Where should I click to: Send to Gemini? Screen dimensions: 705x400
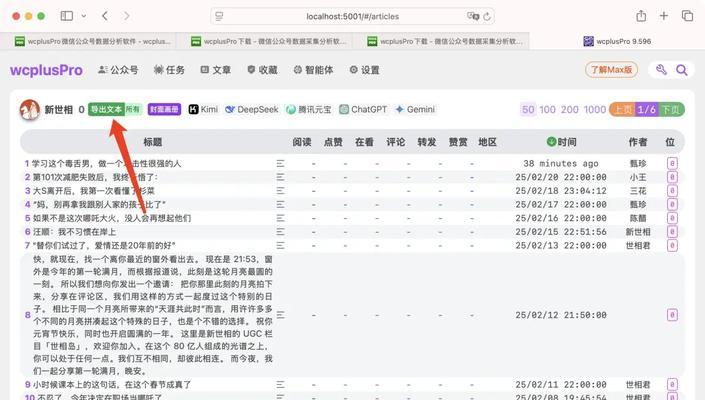[415, 109]
